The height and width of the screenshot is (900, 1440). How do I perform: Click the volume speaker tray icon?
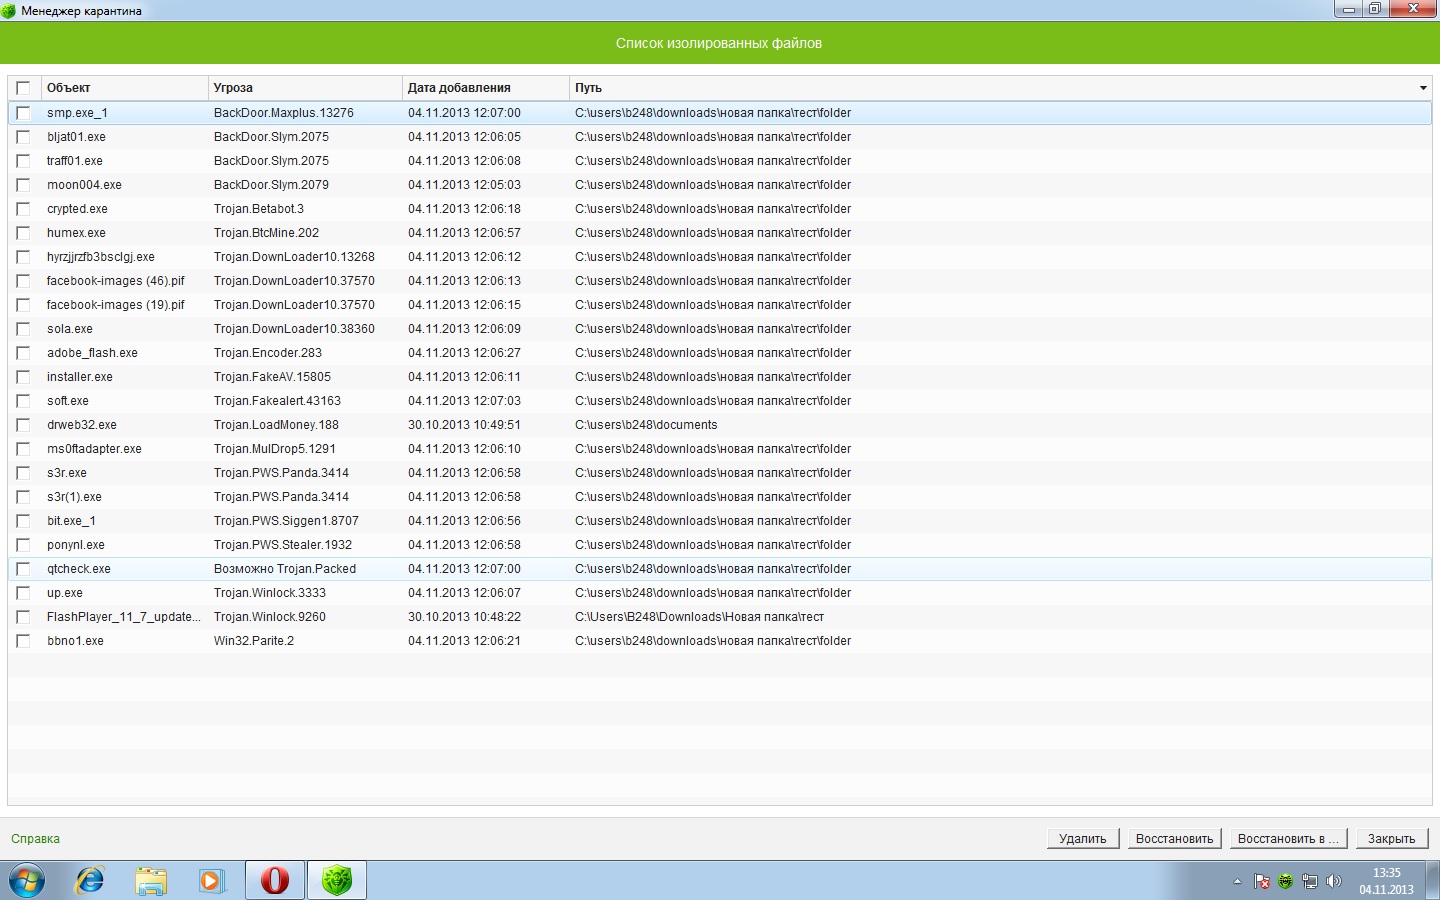click(x=1333, y=881)
